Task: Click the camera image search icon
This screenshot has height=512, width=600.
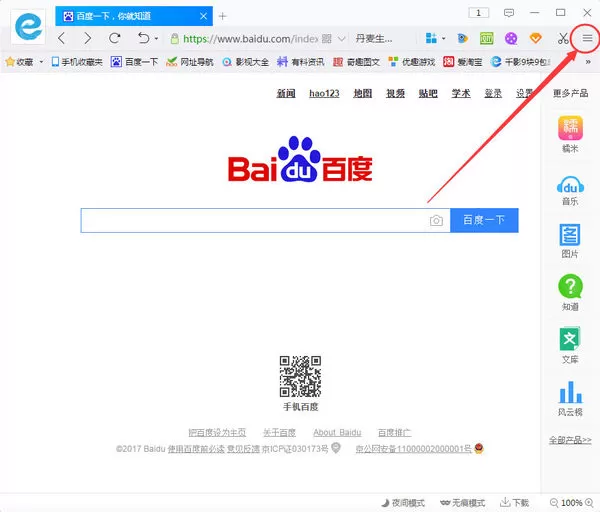Action: pyautogui.click(x=436, y=220)
